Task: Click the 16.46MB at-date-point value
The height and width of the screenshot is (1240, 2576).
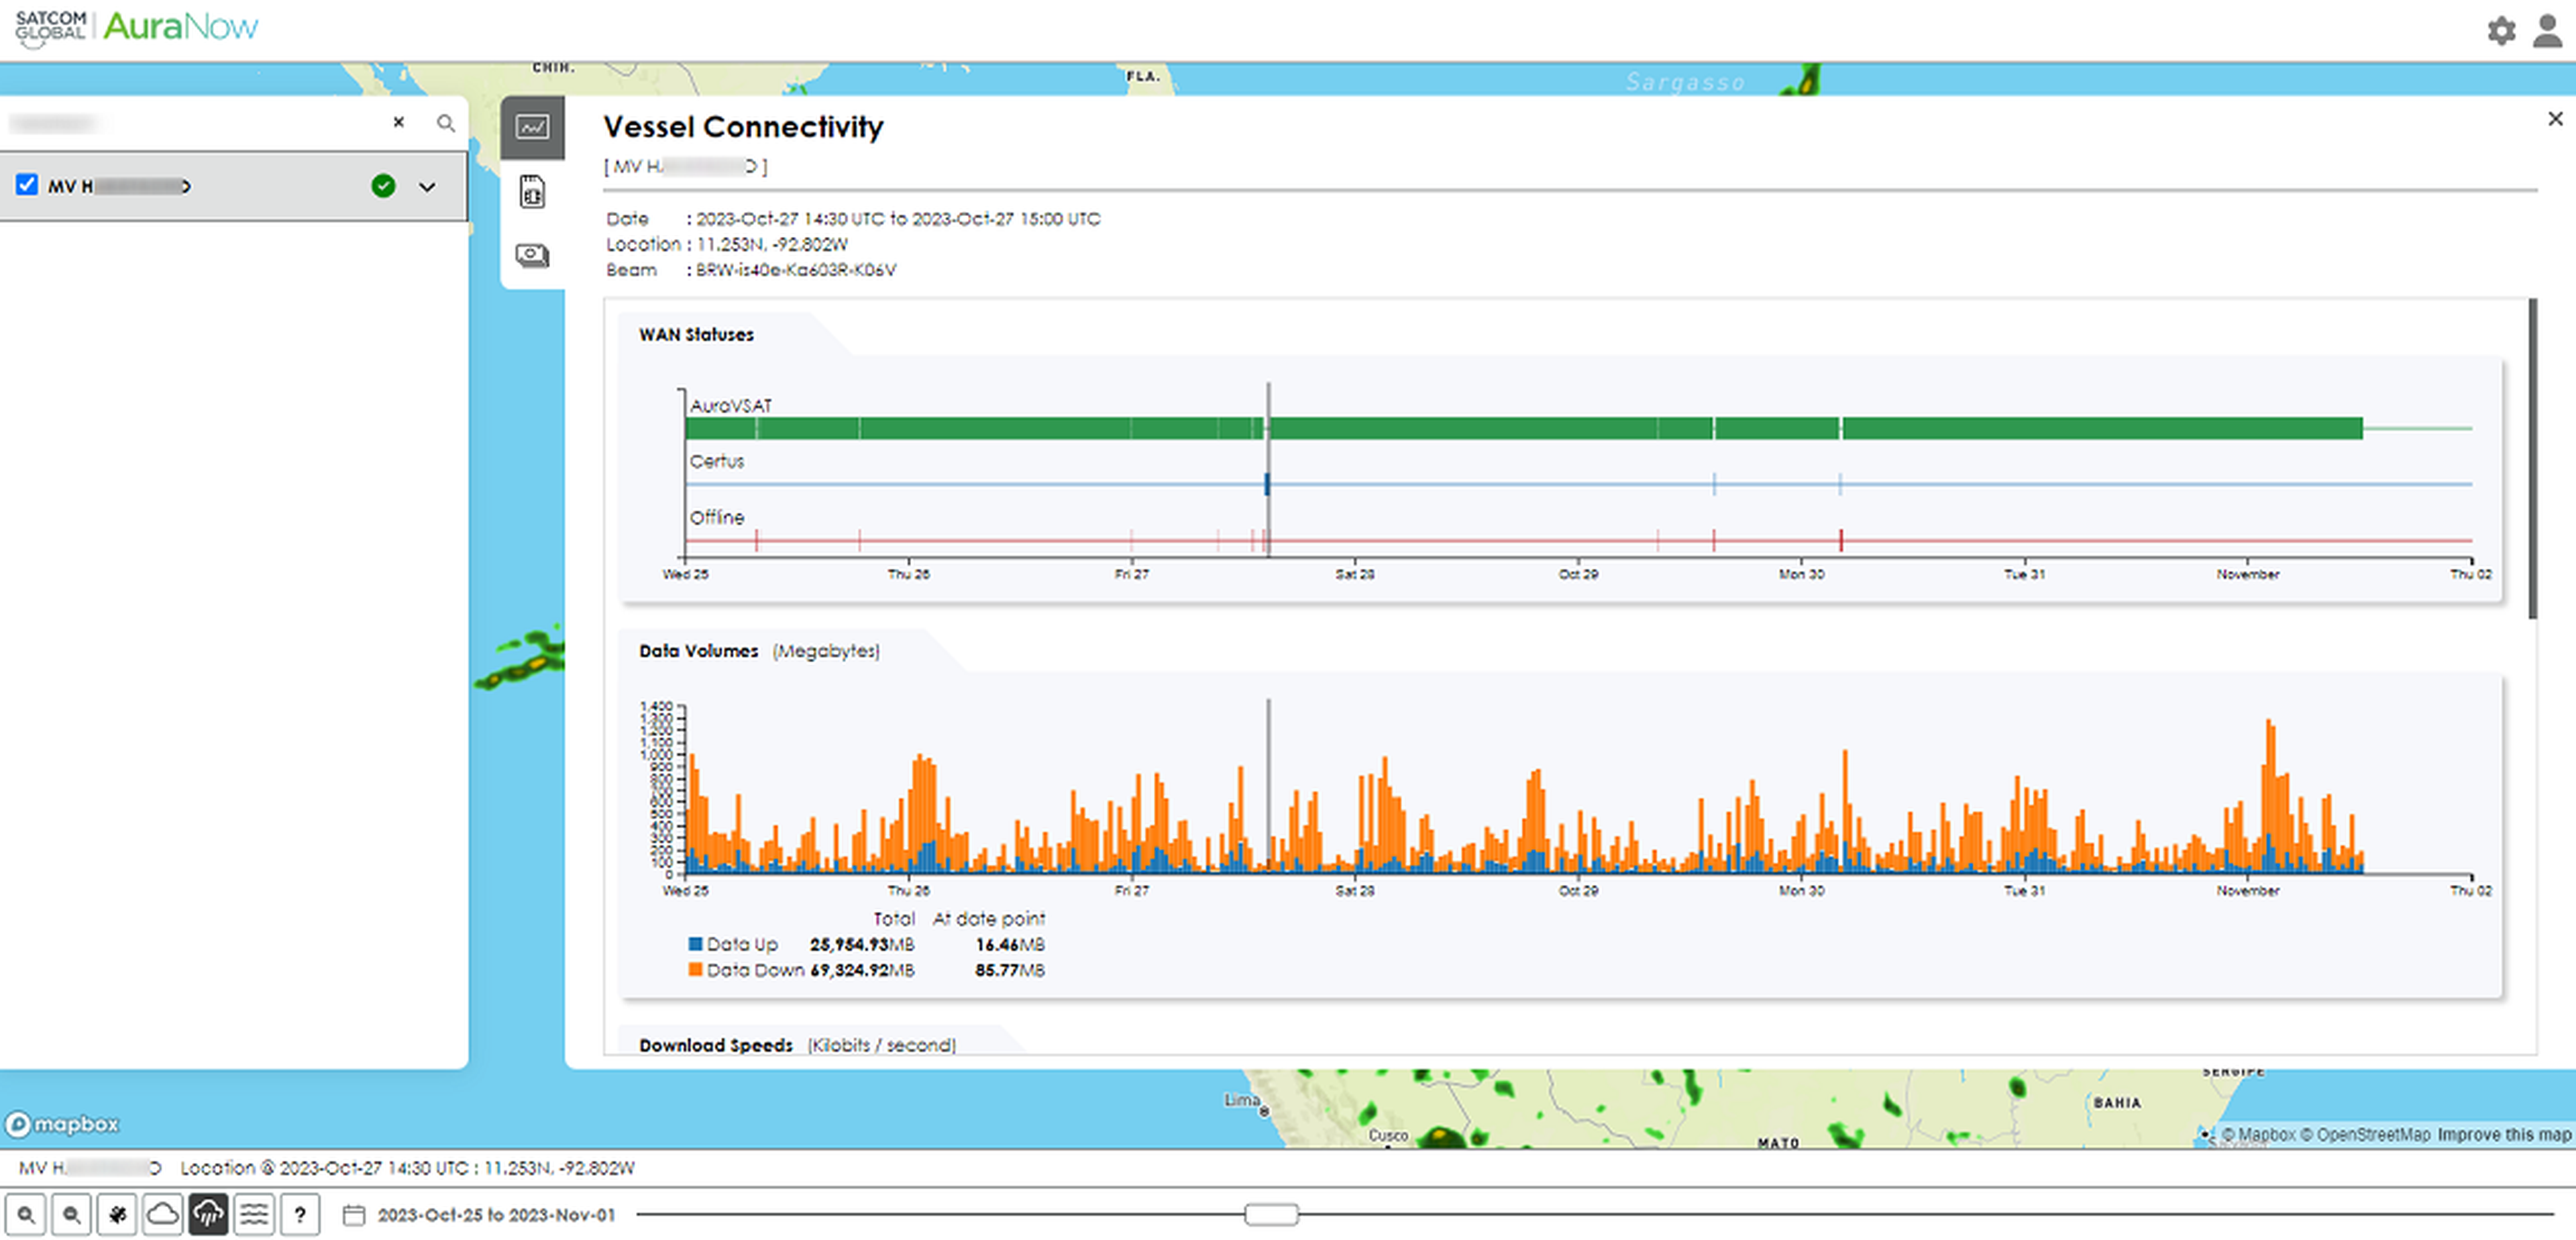Action: [1009, 944]
